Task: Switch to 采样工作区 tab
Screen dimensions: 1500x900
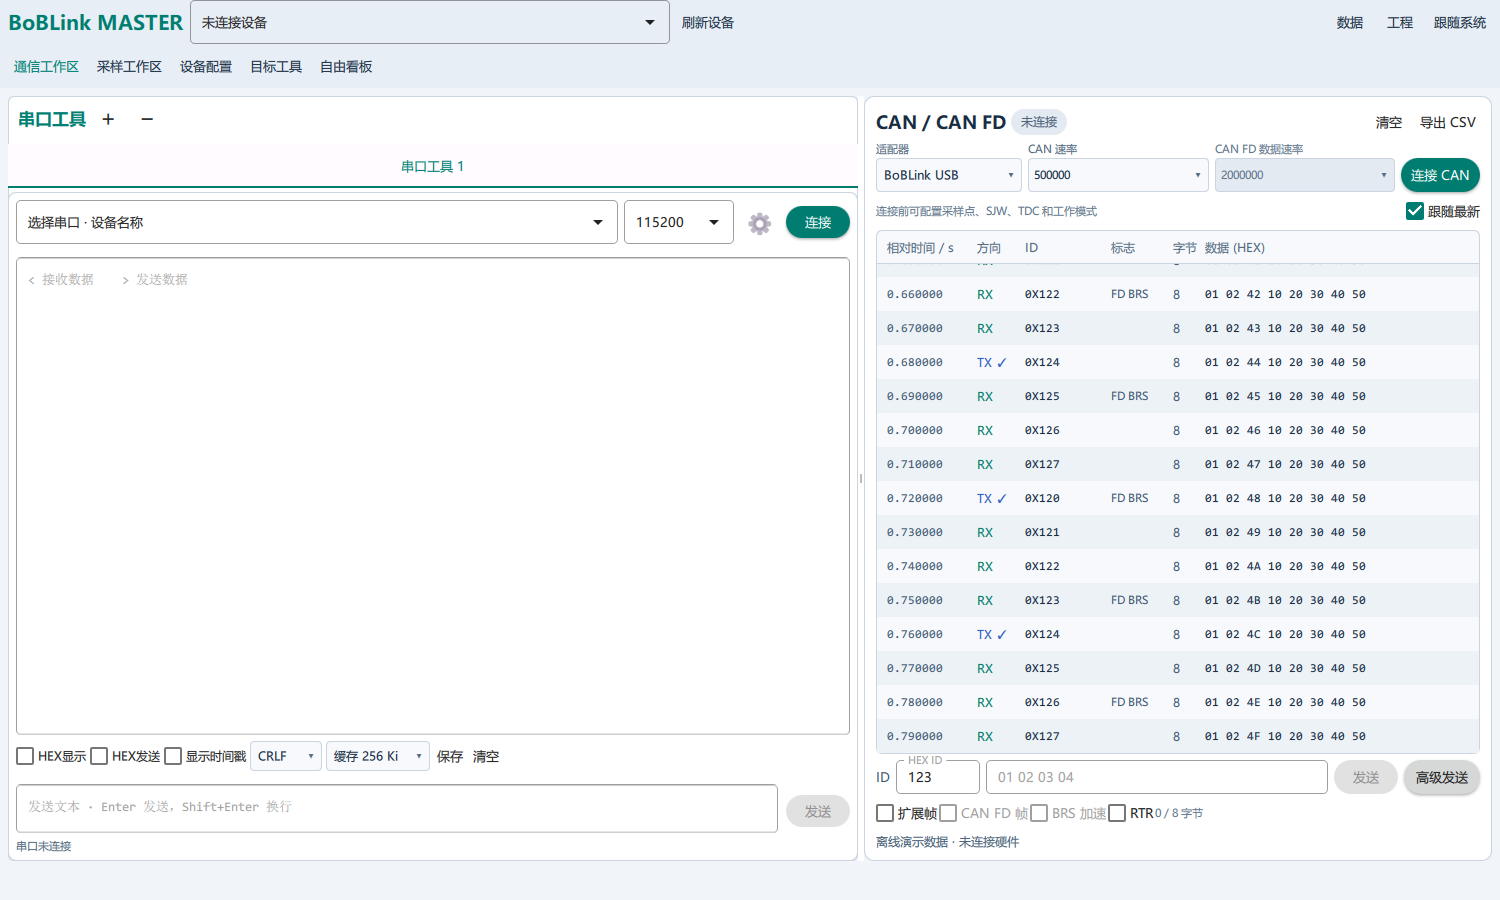Action: 129,67
